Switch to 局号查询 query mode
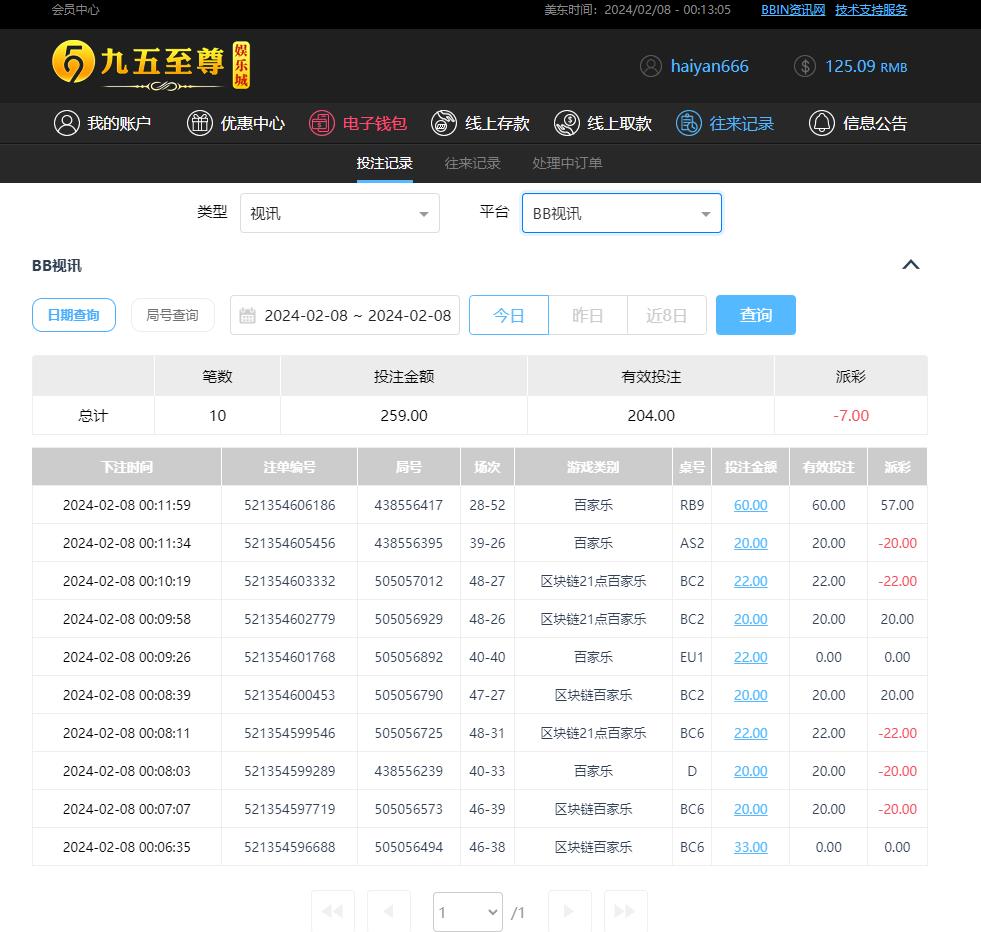This screenshot has width=981, height=932. pyautogui.click(x=173, y=315)
